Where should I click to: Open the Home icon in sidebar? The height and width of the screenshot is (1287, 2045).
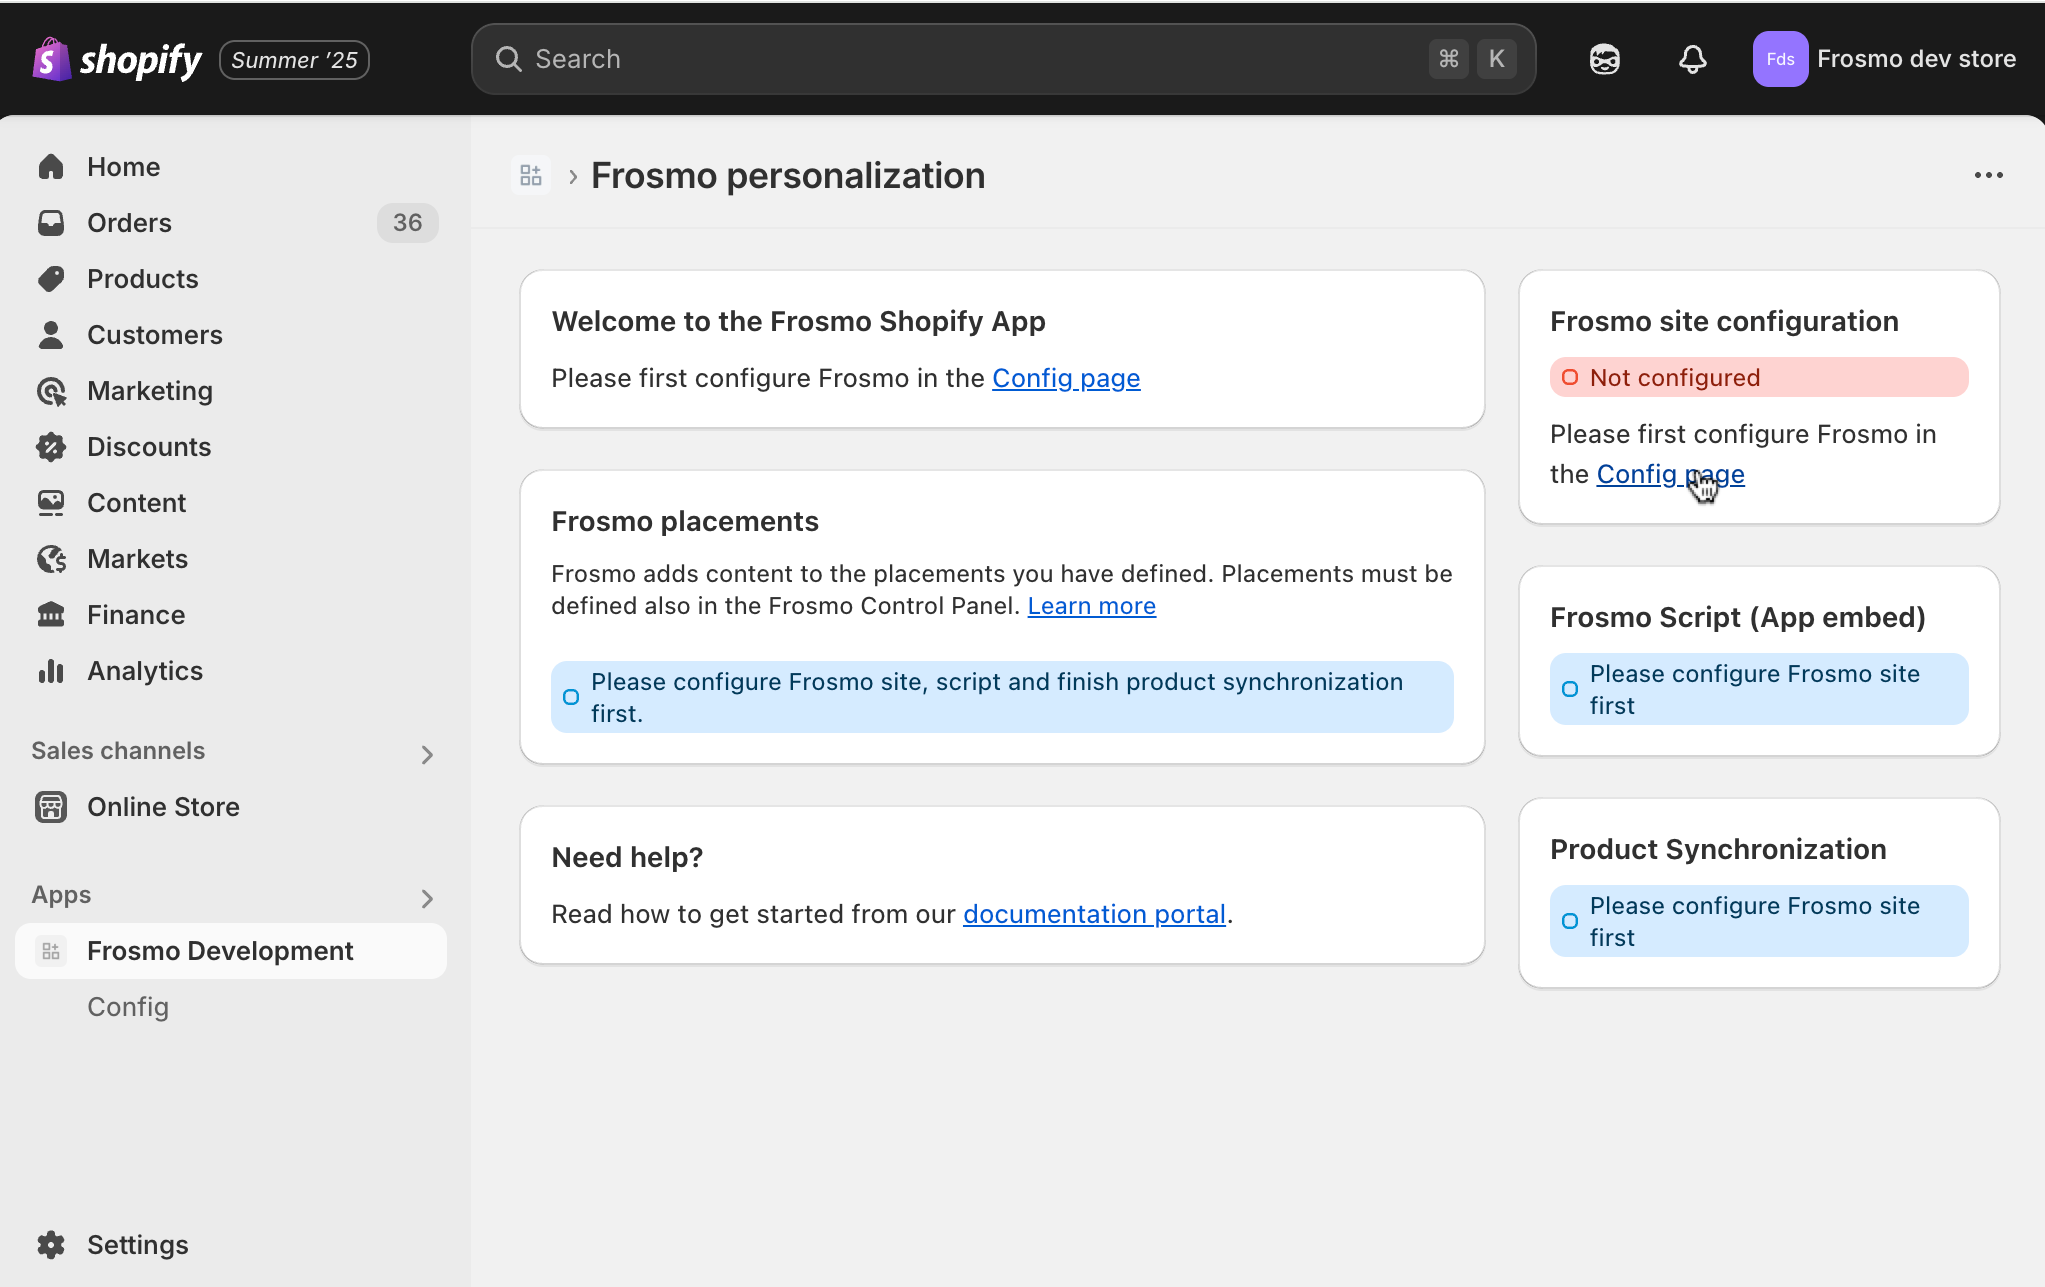pyautogui.click(x=51, y=166)
